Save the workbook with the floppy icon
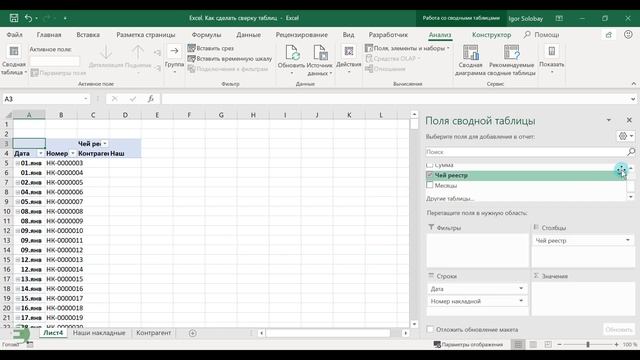Screen dimensions: 640x360 click(14, 18)
